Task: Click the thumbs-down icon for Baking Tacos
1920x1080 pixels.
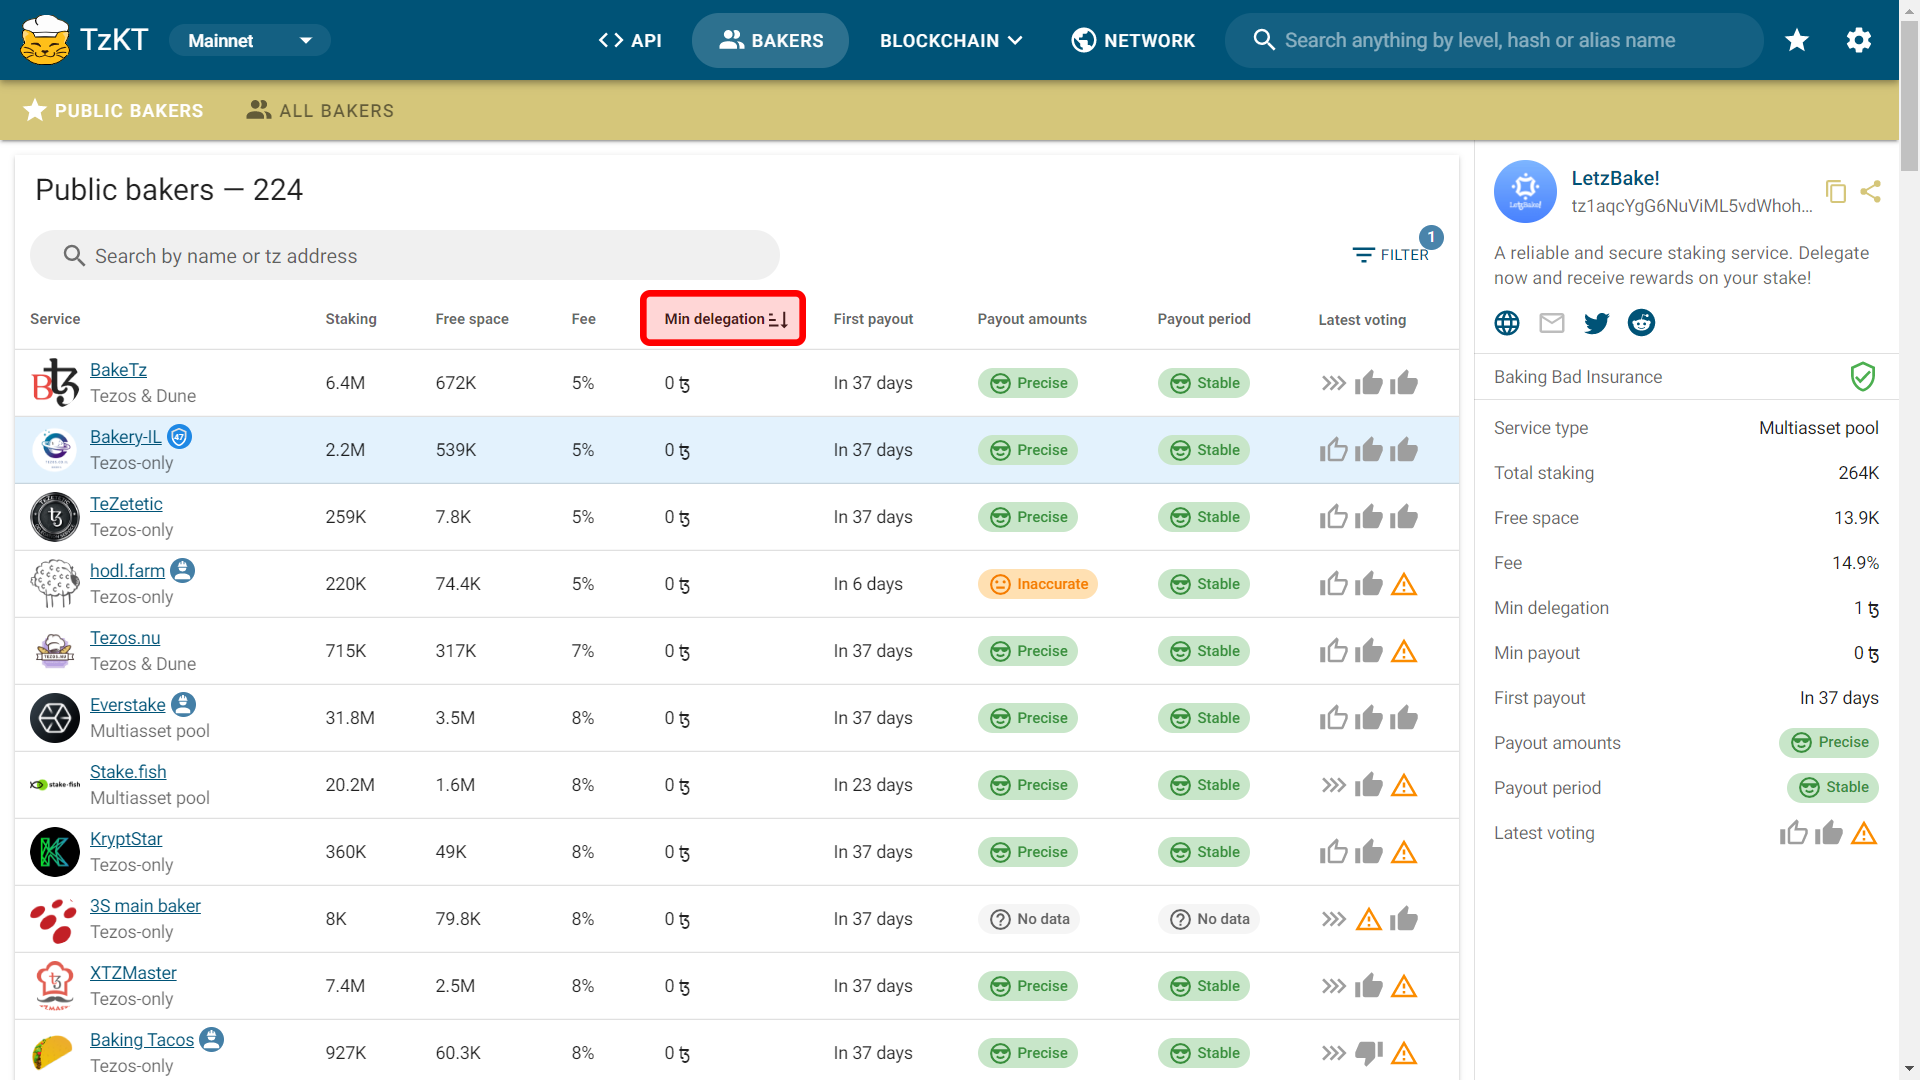Action: coord(1368,1053)
